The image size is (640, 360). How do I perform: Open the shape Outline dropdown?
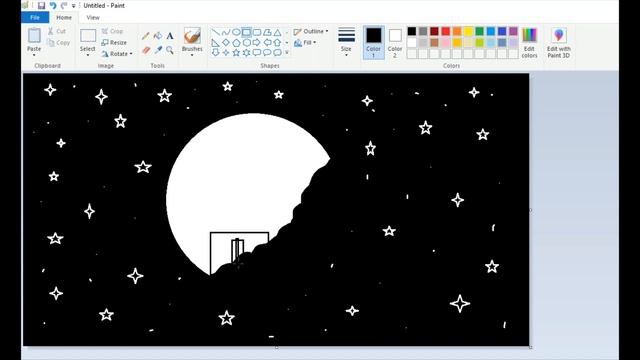coord(311,31)
